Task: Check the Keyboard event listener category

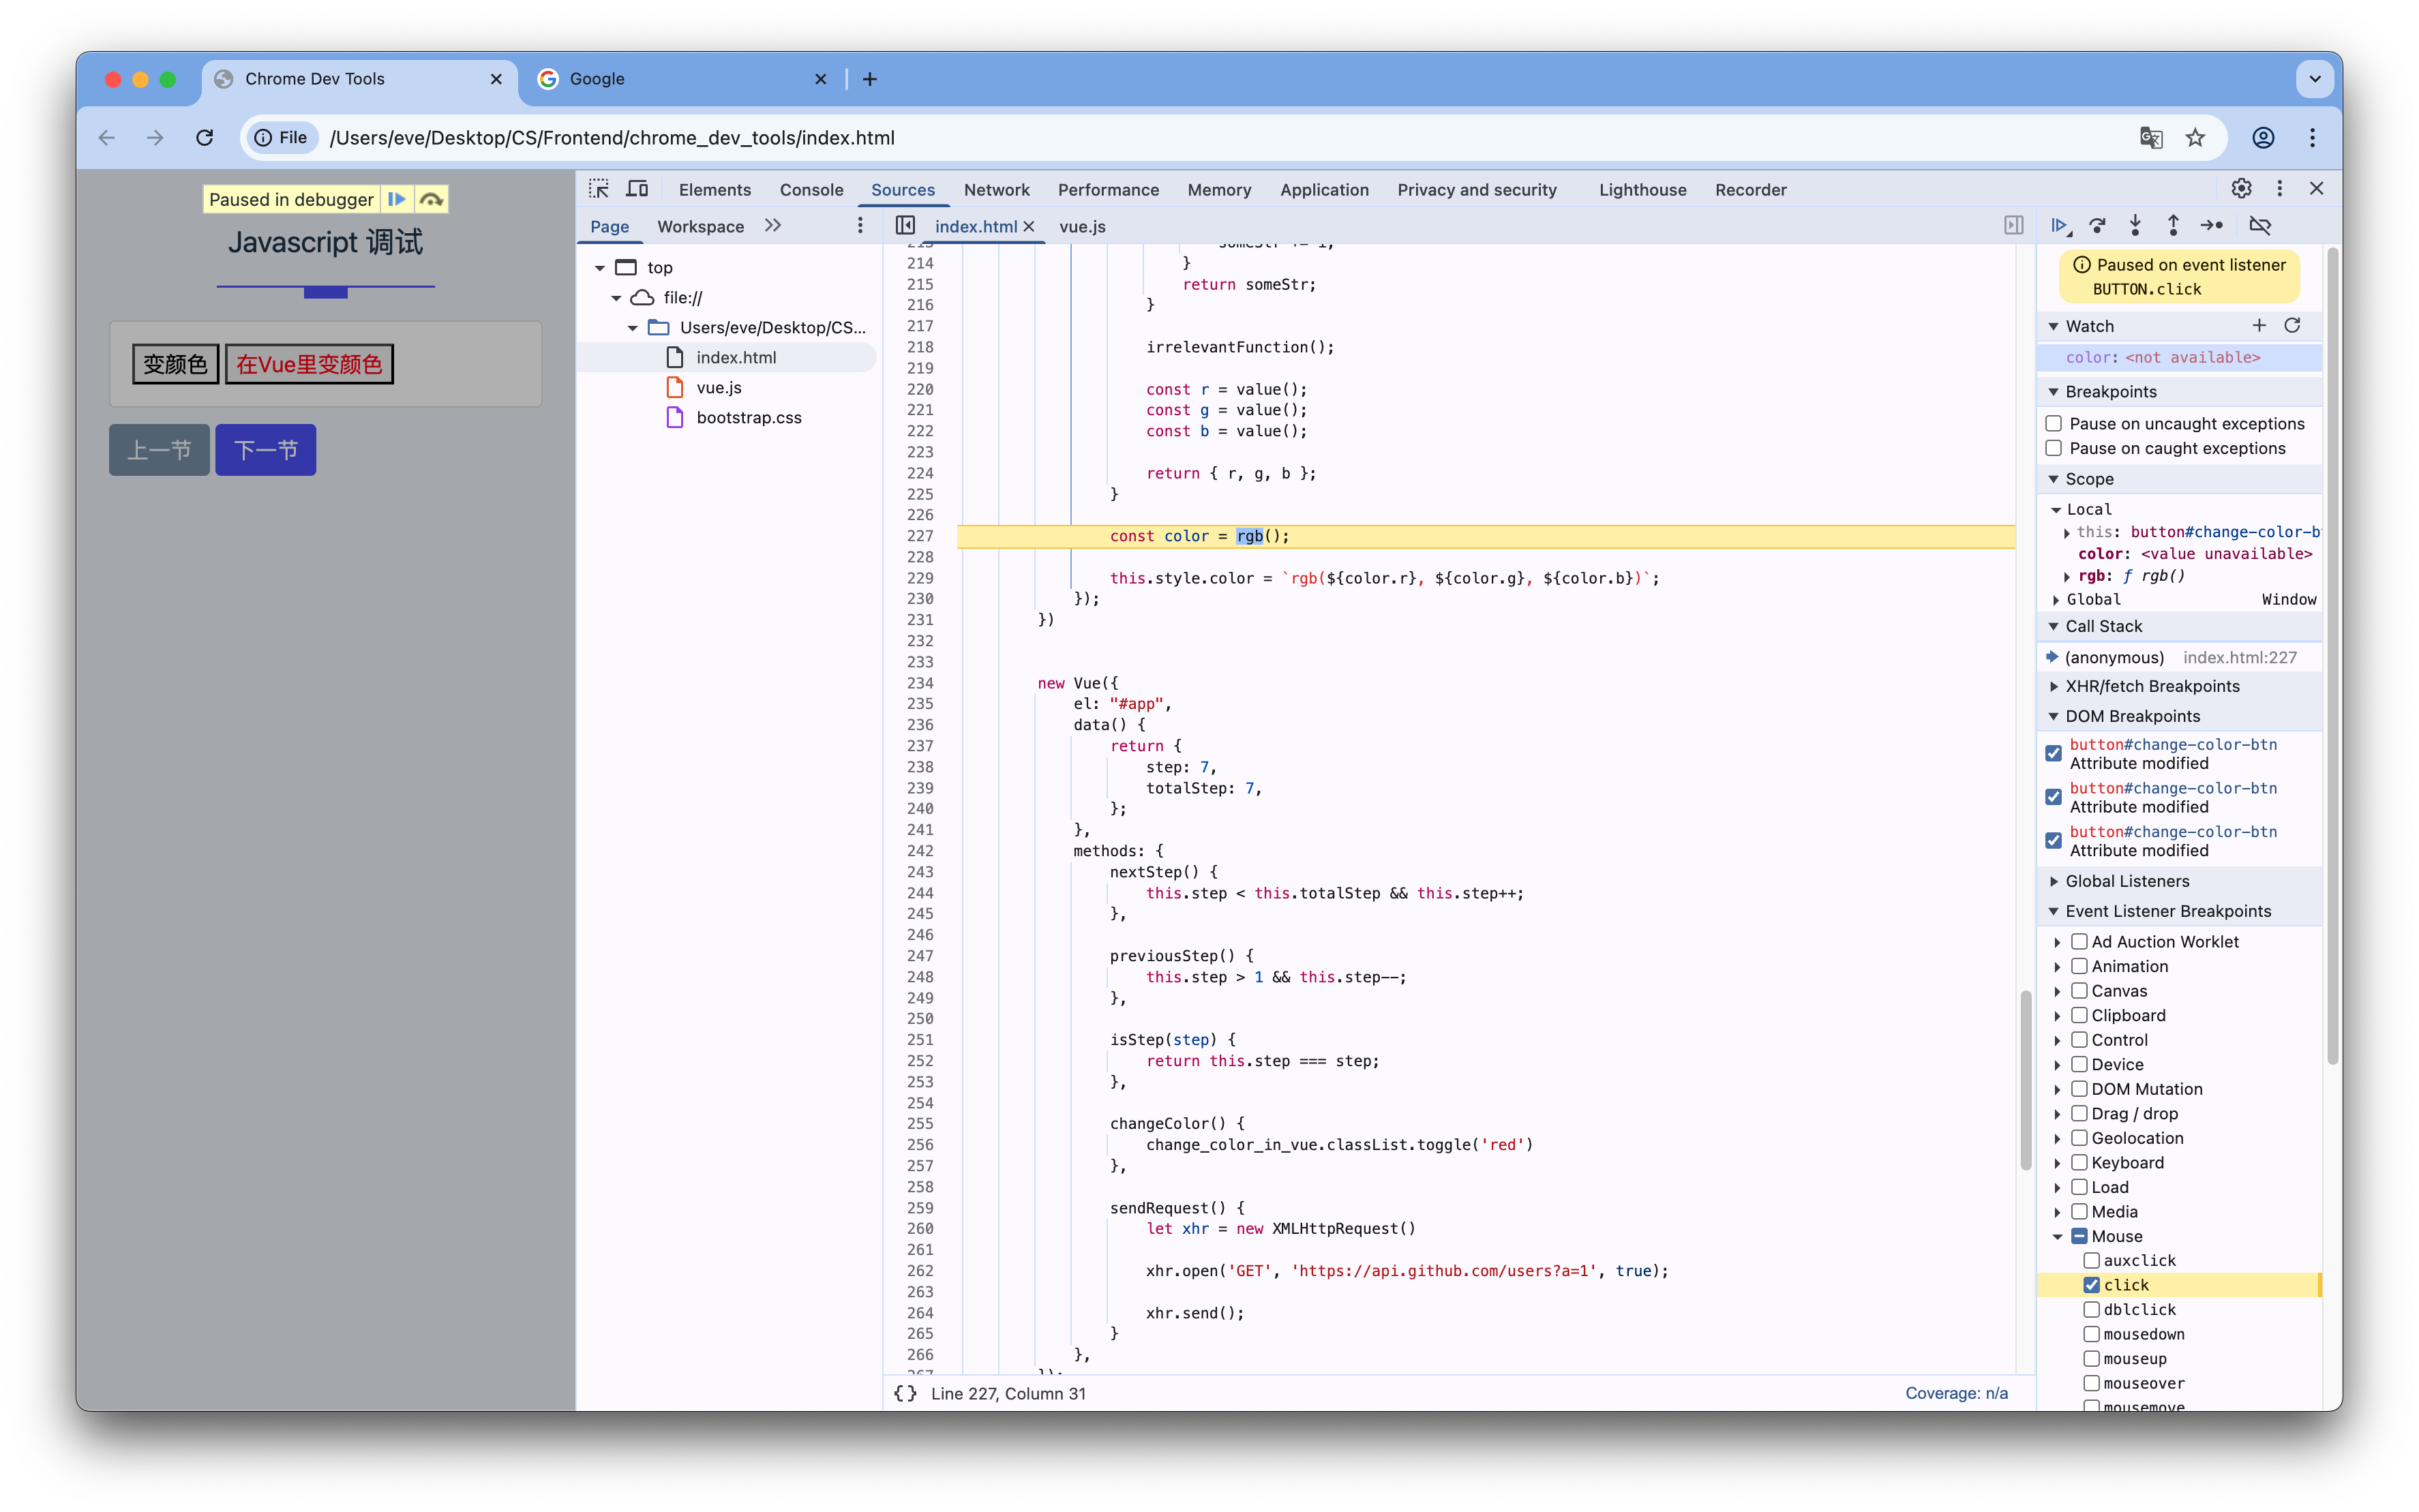Action: pyautogui.click(x=2079, y=1162)
